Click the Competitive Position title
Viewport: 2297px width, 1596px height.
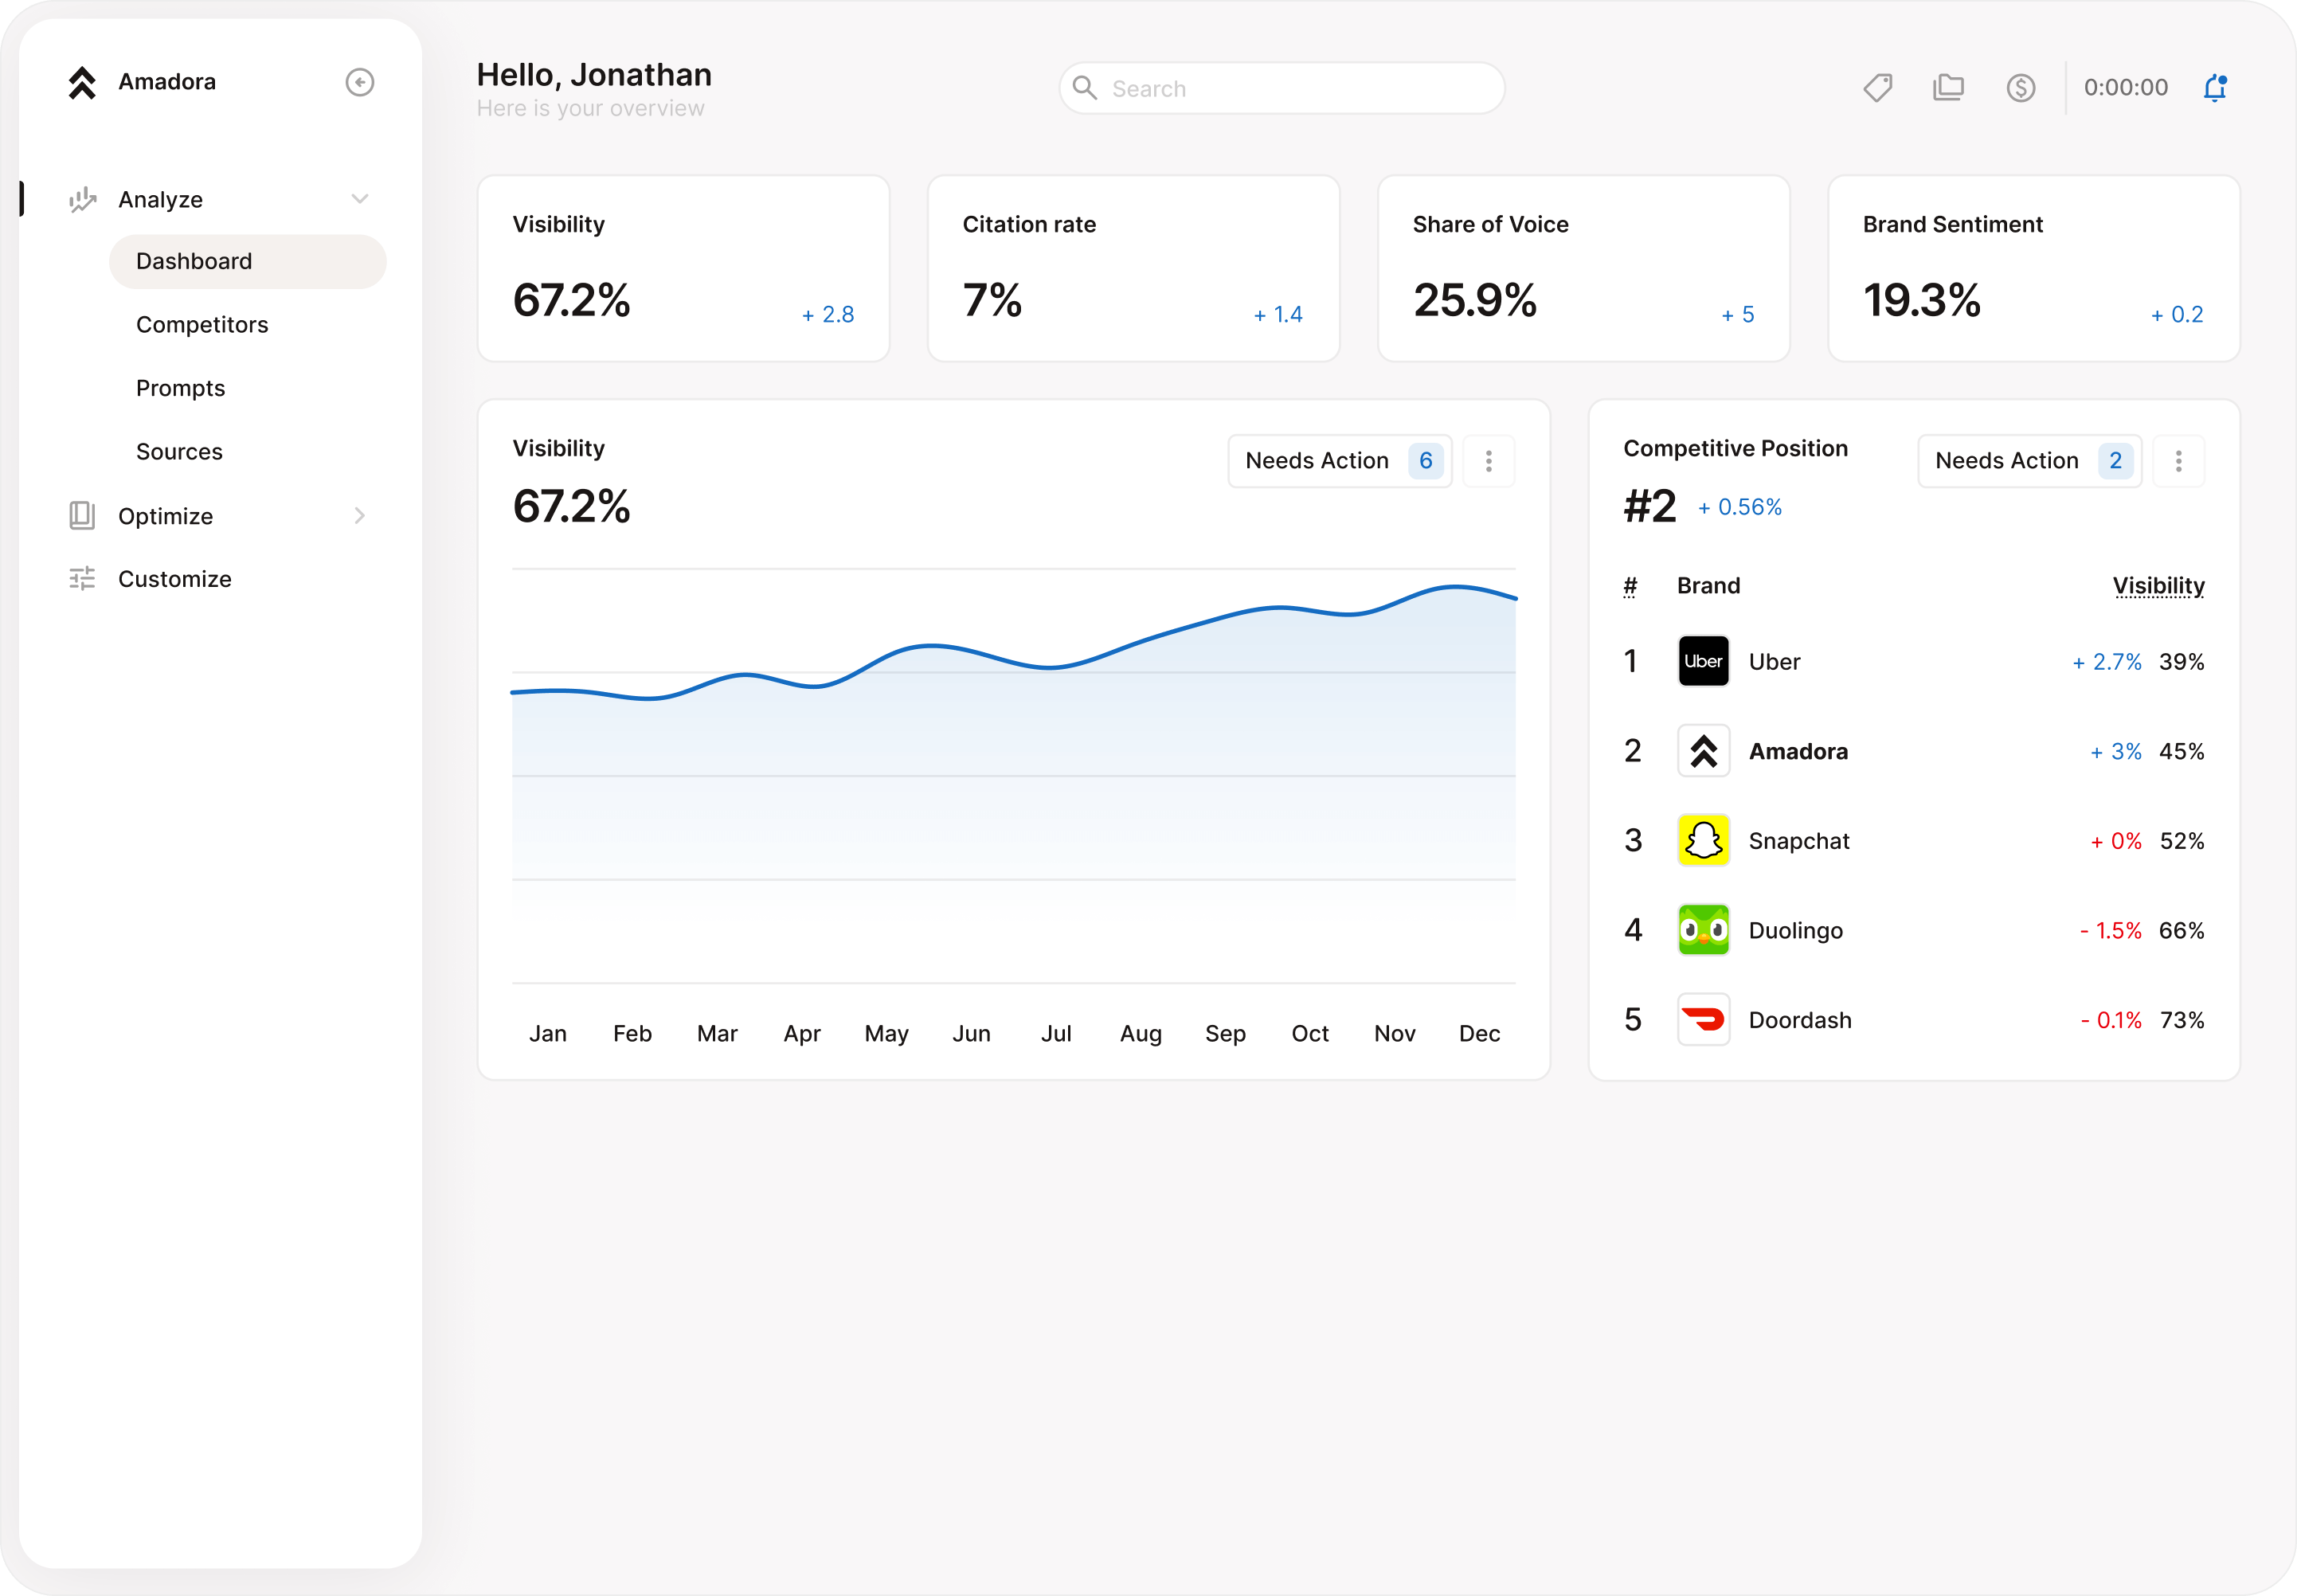(1736, 449)
